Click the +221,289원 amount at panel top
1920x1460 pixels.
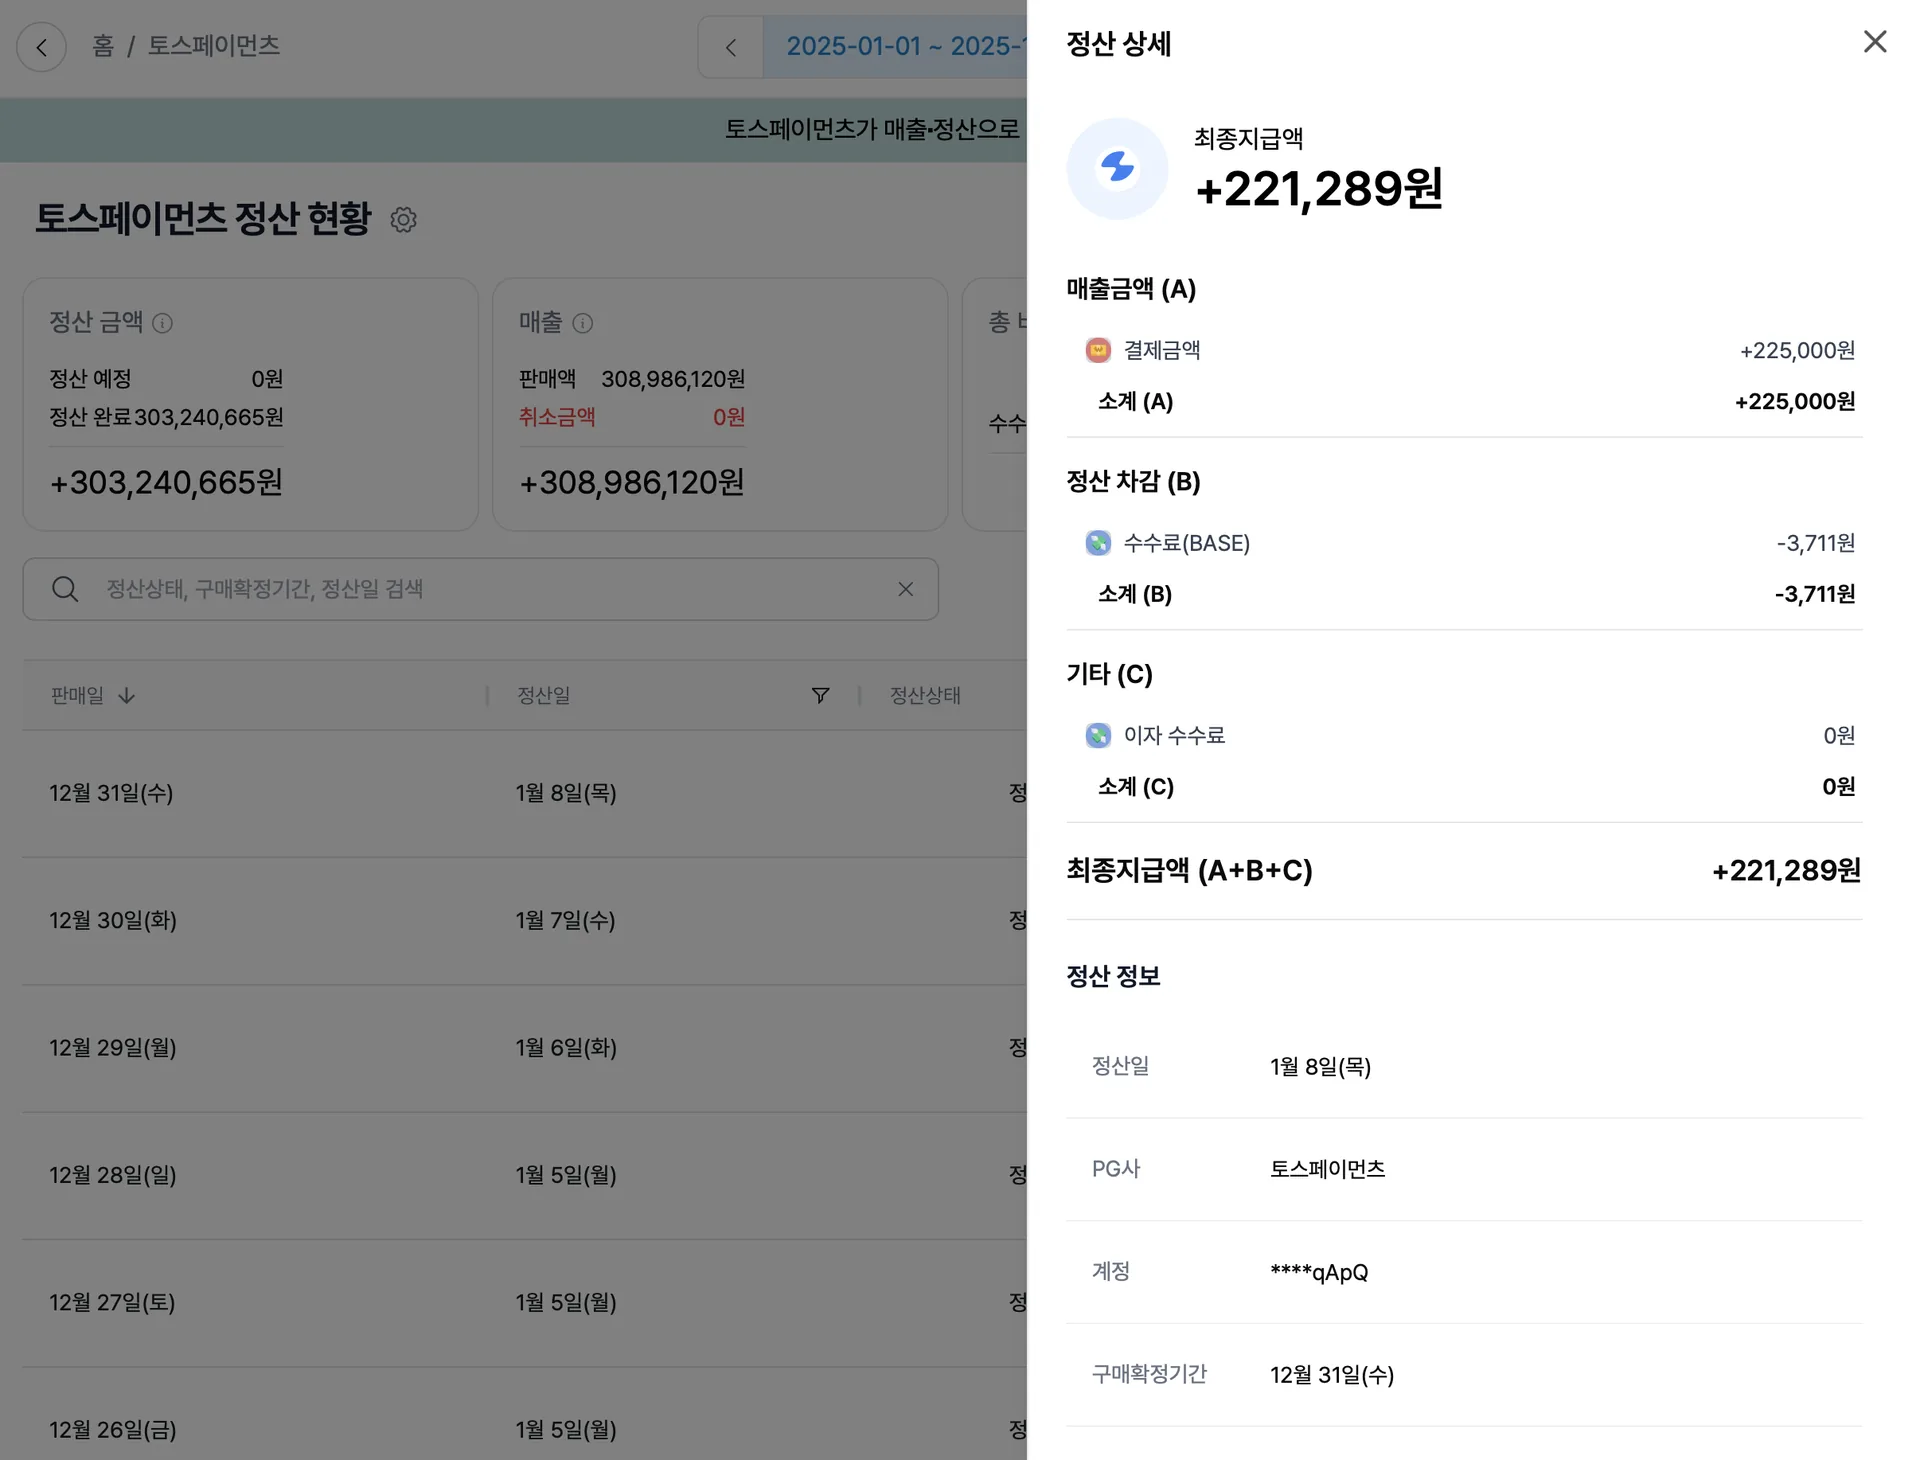click(x=1319, y=189)
